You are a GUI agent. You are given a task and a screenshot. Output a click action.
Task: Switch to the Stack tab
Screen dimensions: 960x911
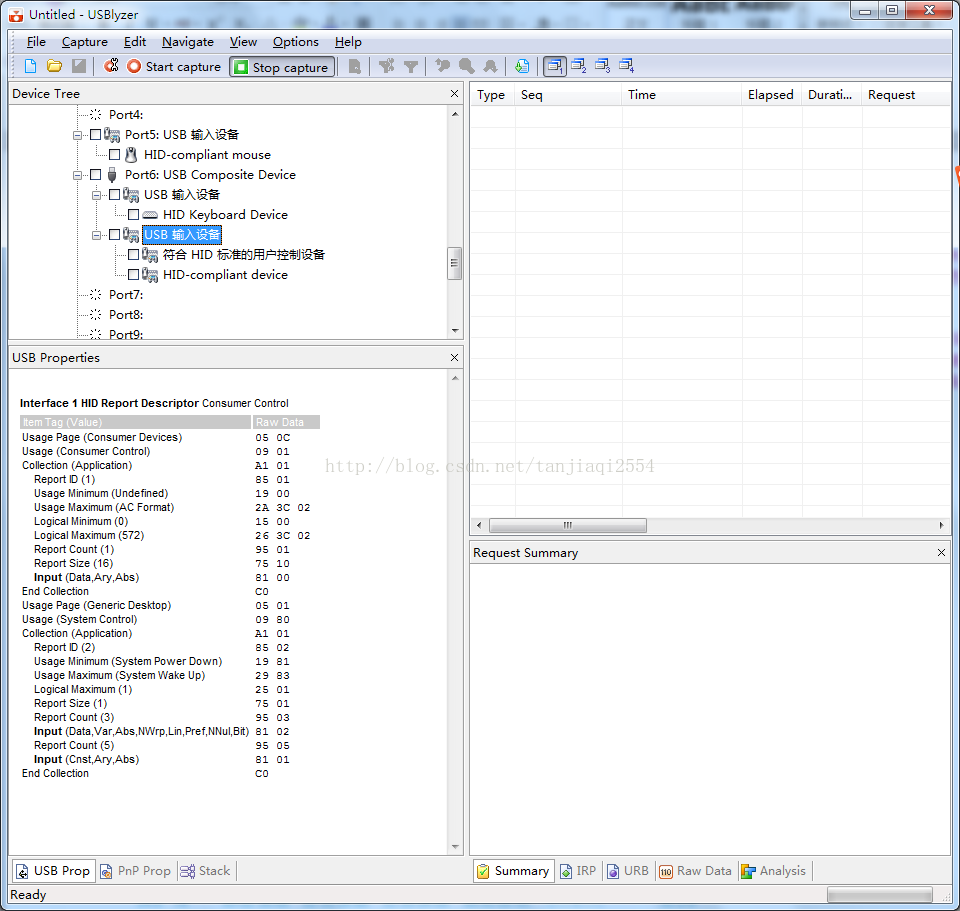[x=206, y=871]
